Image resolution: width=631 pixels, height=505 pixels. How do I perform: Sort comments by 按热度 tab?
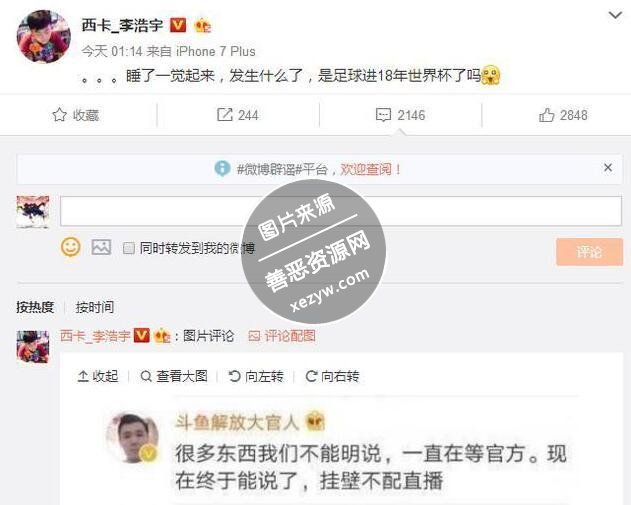[x=35, y=307]
